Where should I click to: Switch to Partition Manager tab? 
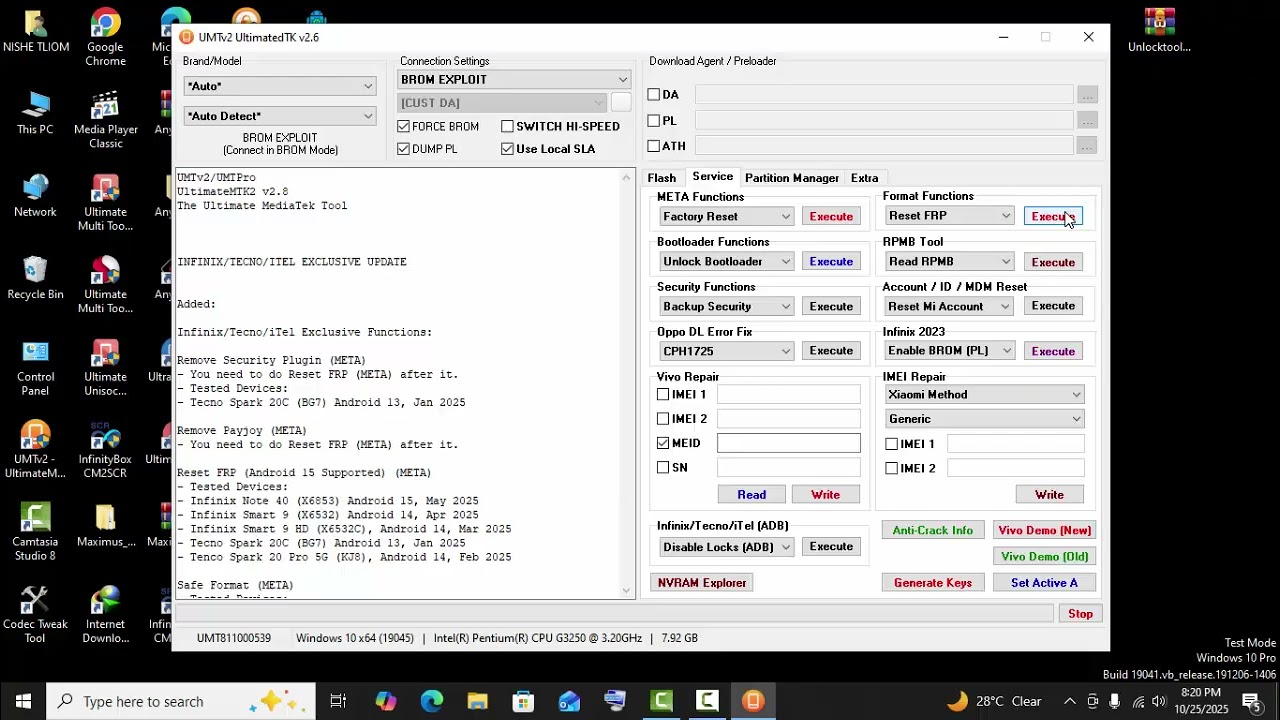coord(792,178)
